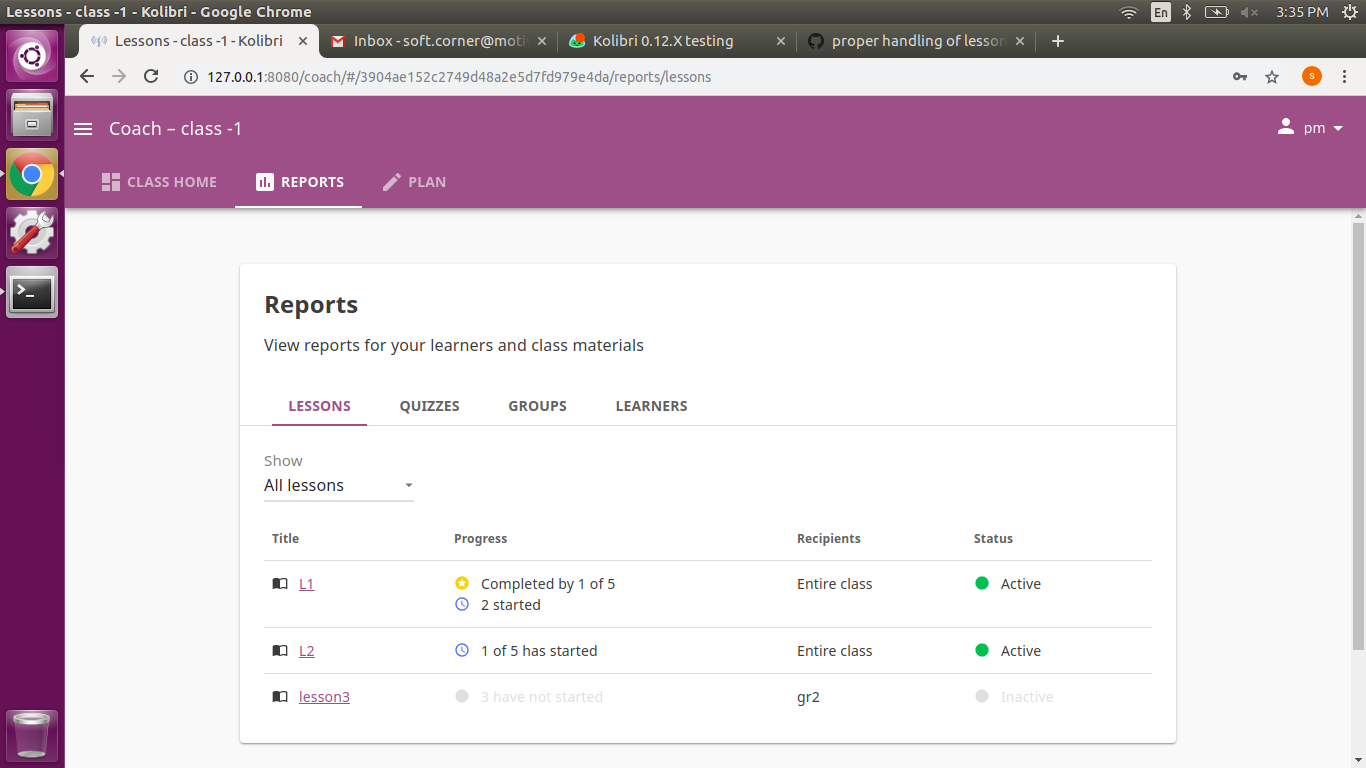The image size is (1366, 768).
Task: Click the page vertical scrollbar
Action: click(1358, 436)
